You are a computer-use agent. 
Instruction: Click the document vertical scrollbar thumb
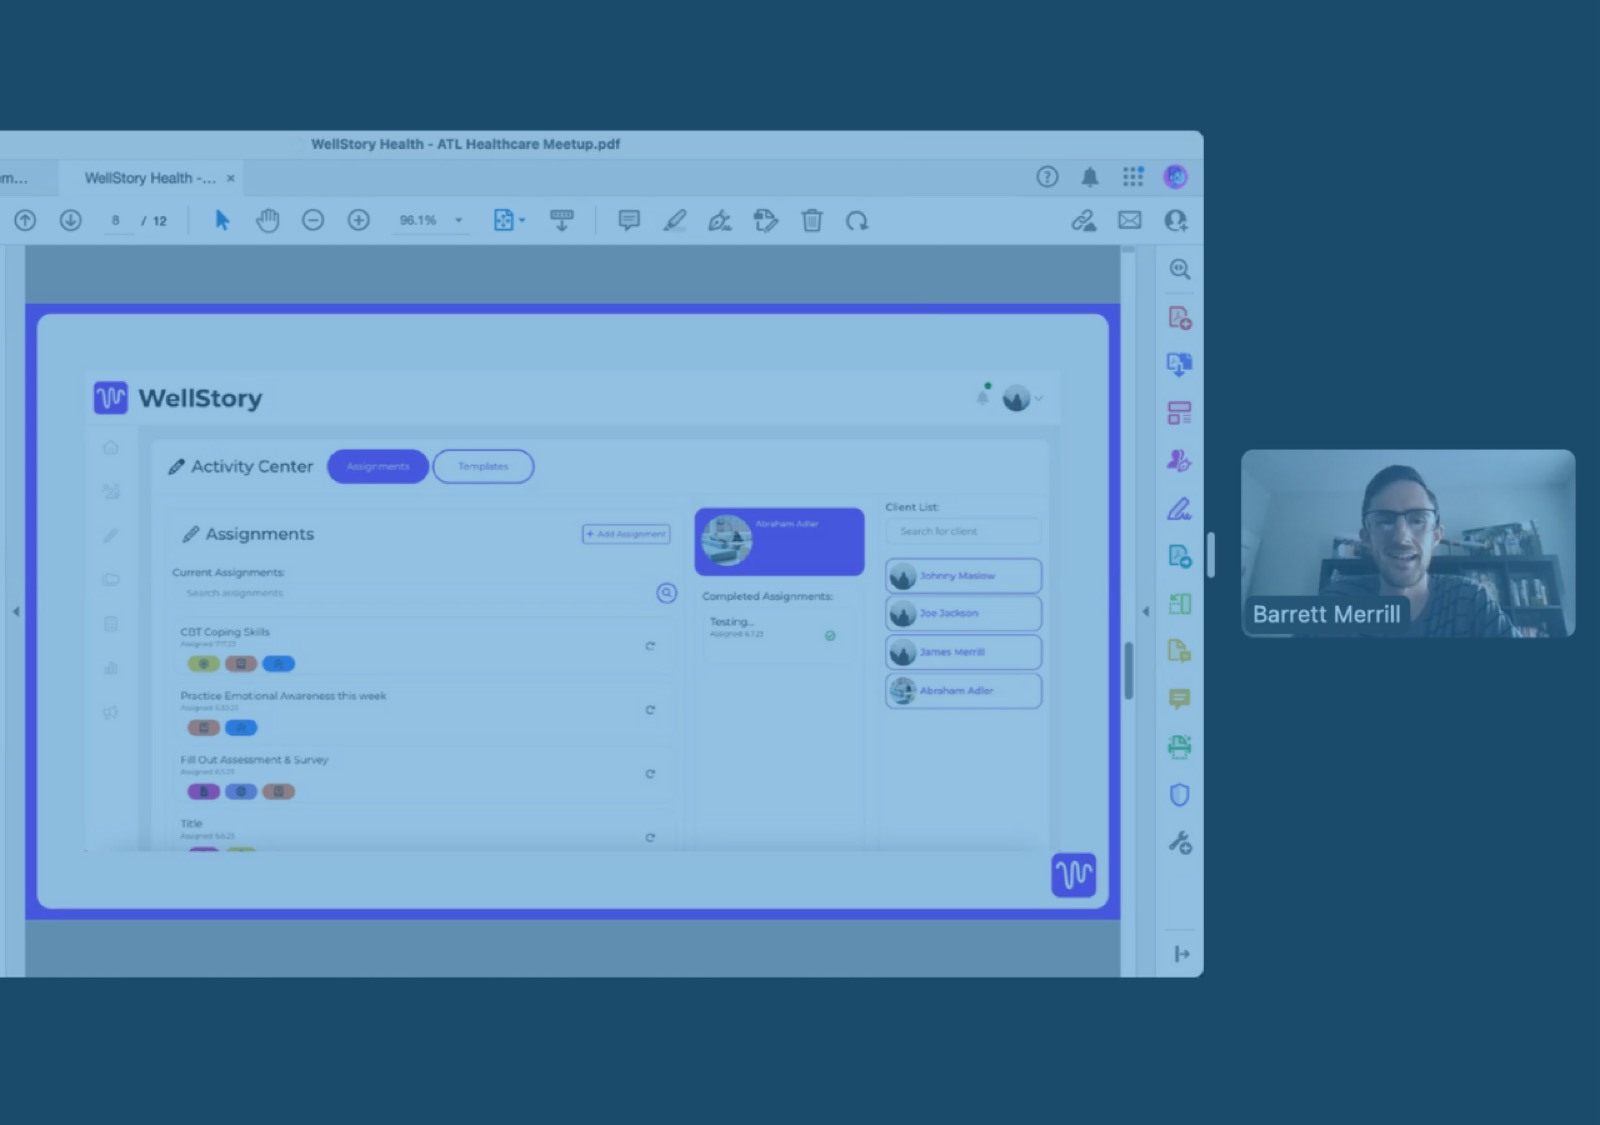(x=1128, y=669)
